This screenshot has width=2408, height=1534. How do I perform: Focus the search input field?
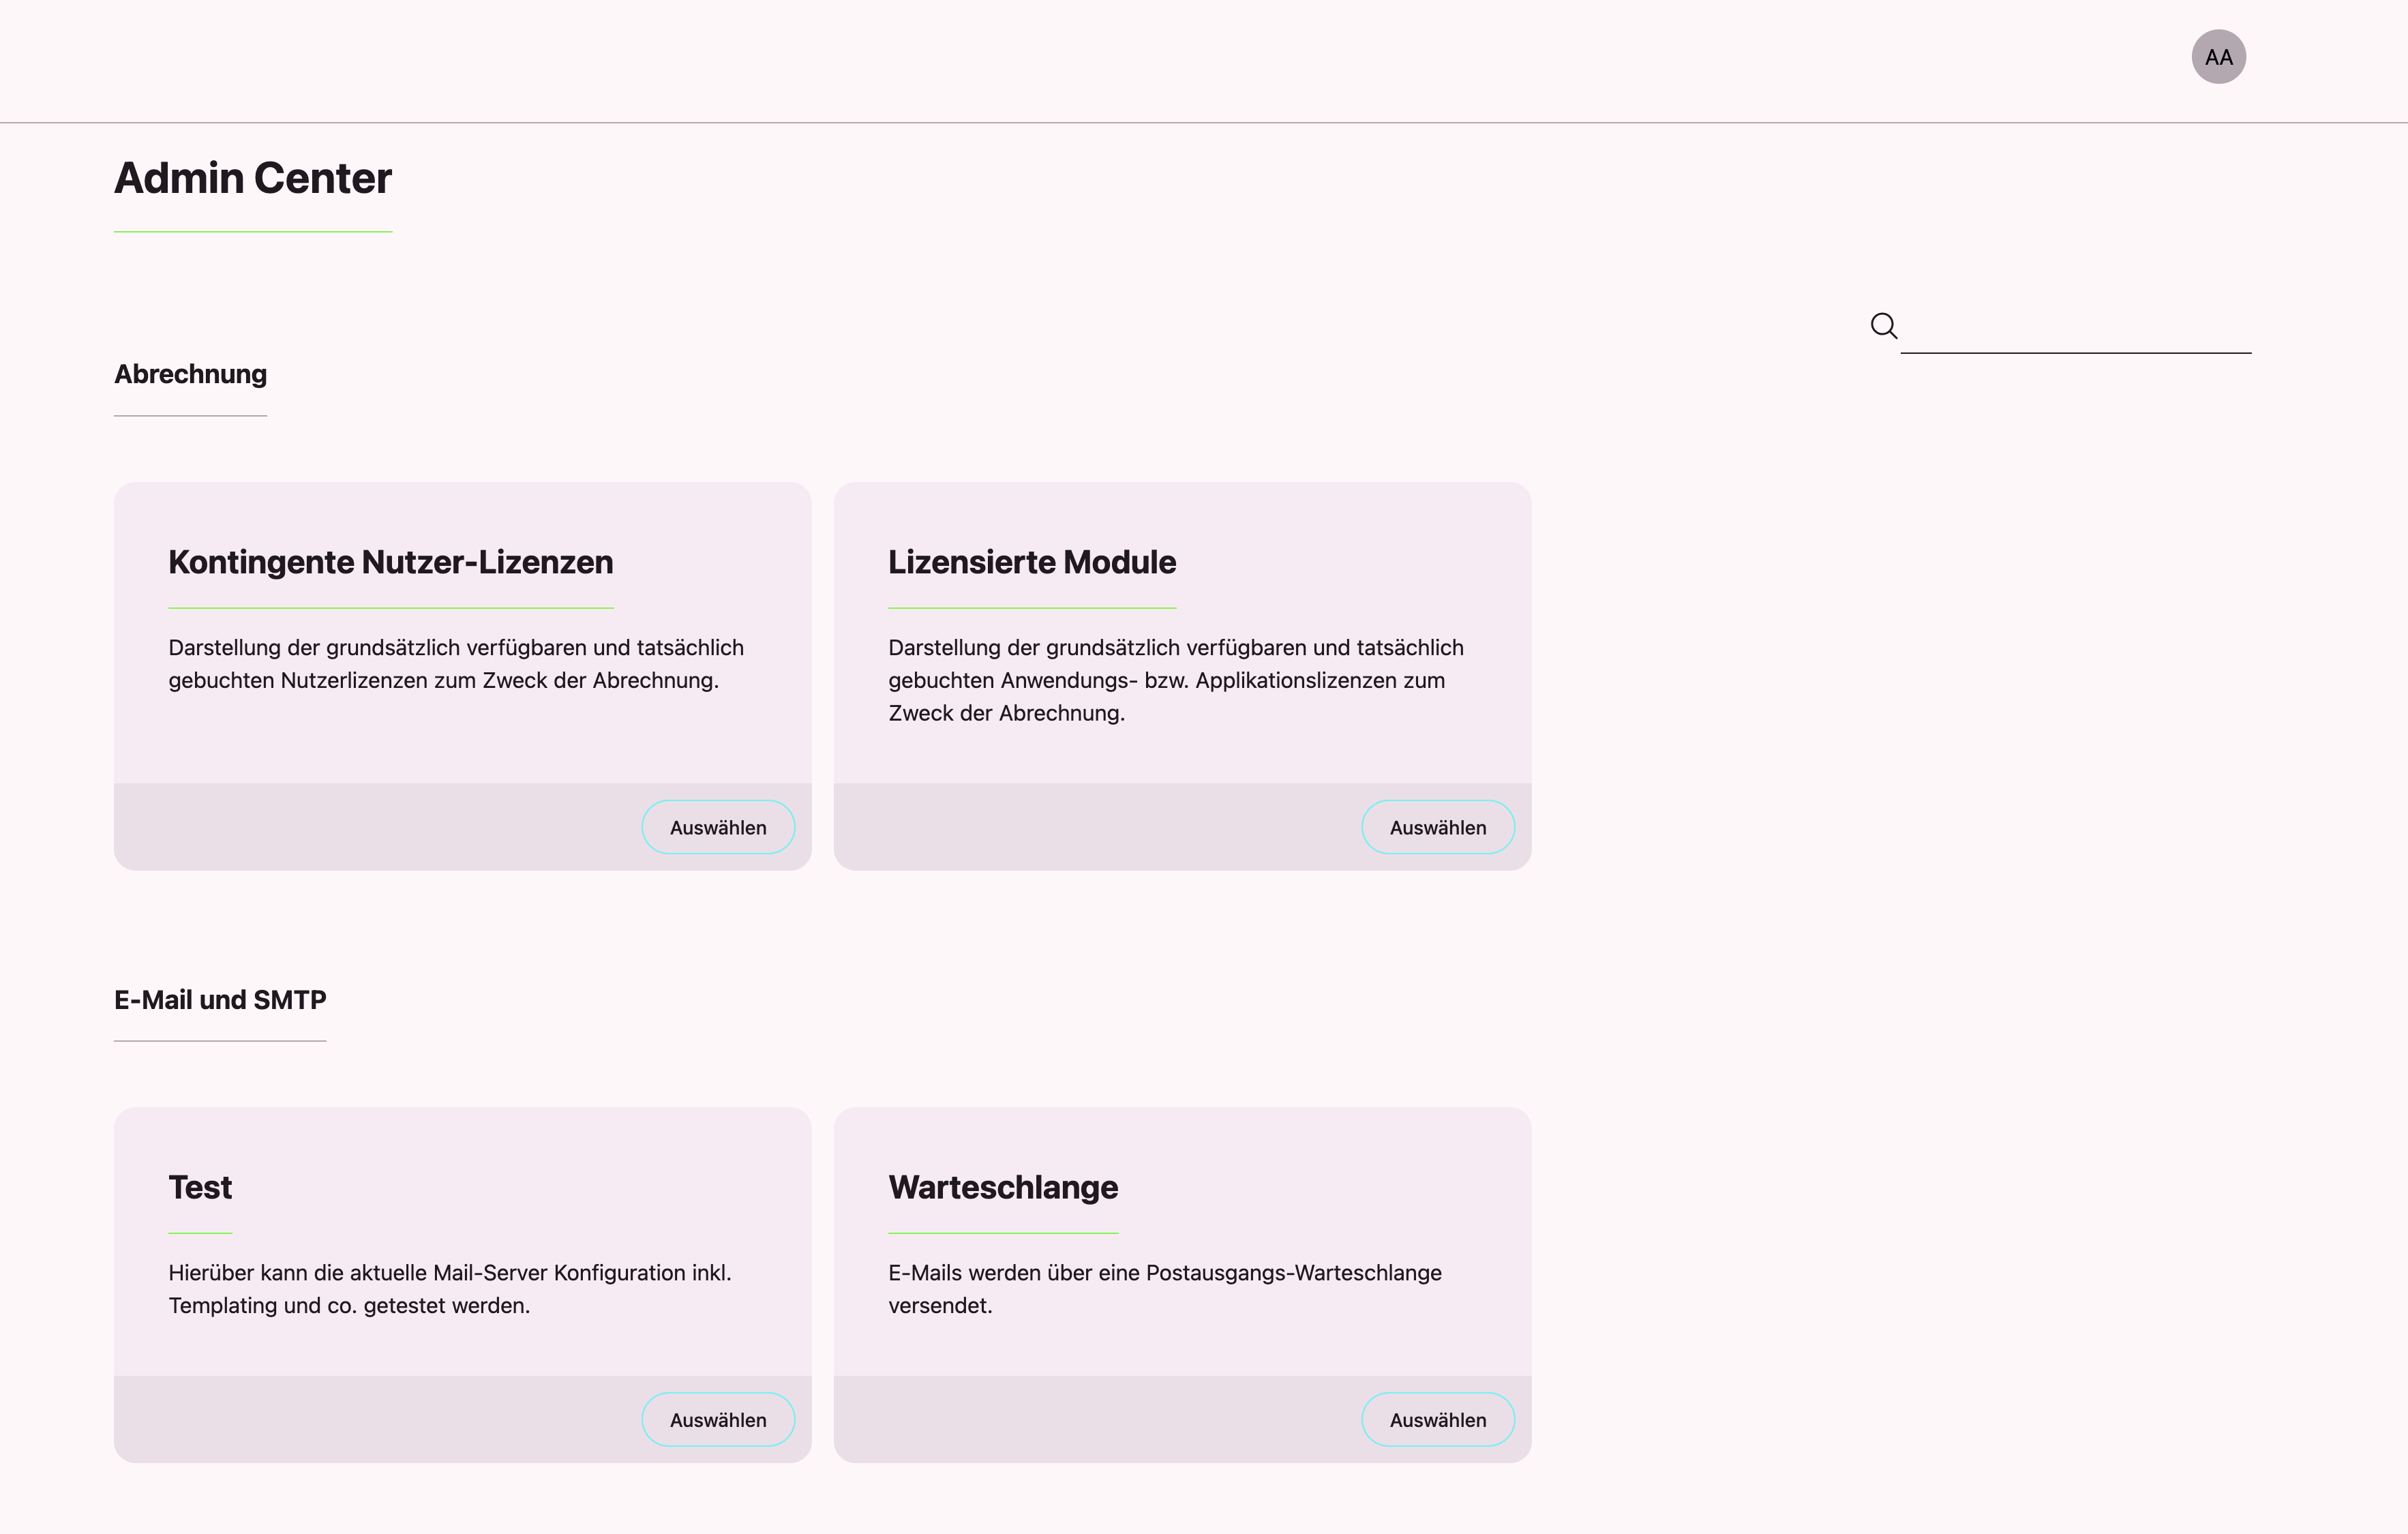[x=2075, y=330]
